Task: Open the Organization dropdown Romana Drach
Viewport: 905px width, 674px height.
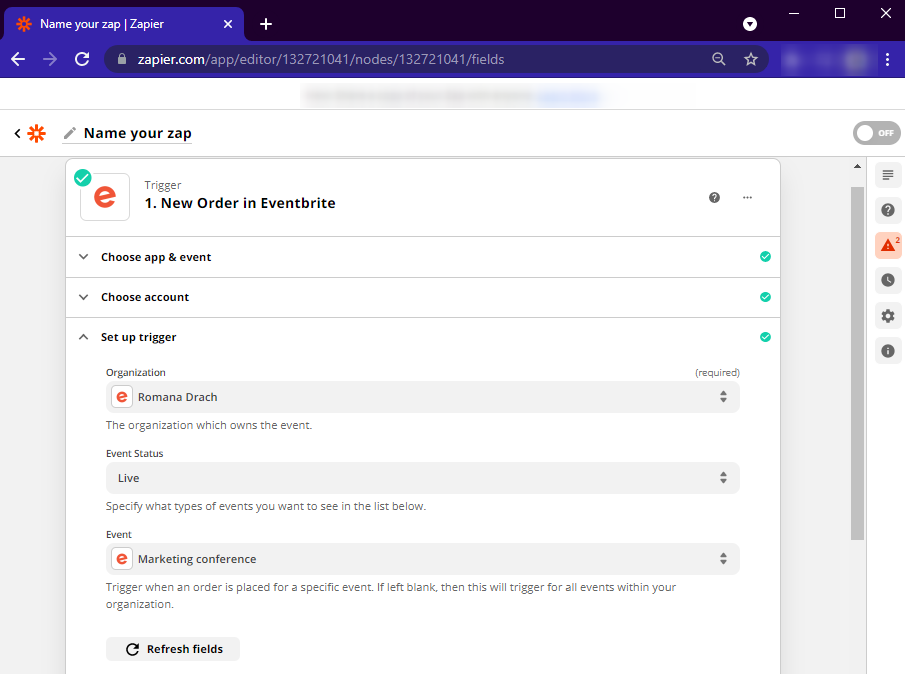Action: 422,397
